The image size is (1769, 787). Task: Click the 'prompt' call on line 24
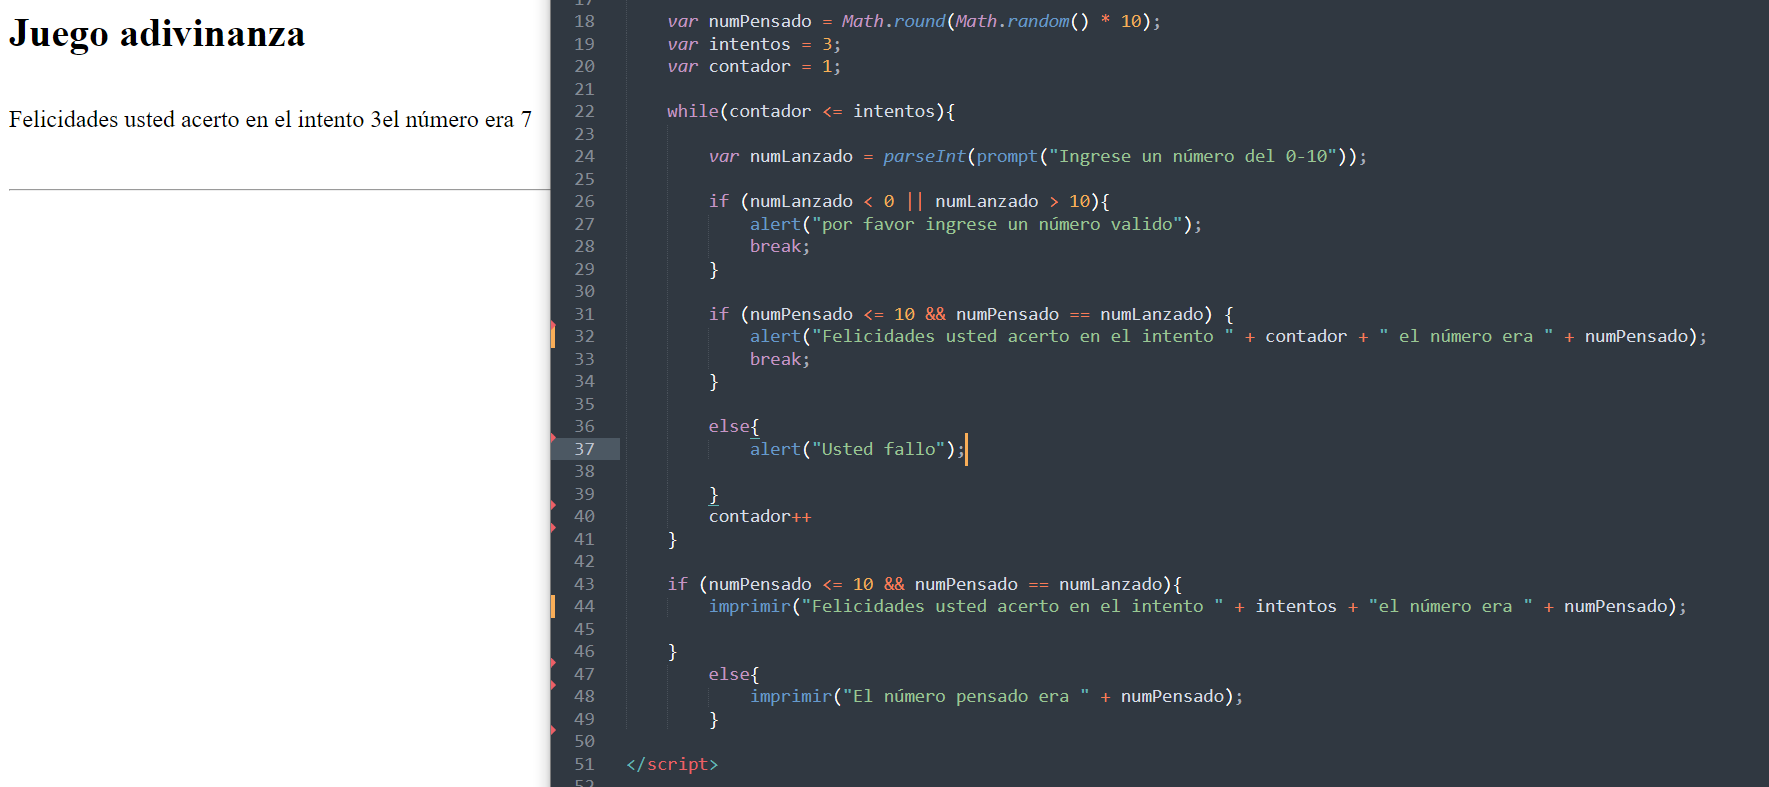pos(1007,156)
